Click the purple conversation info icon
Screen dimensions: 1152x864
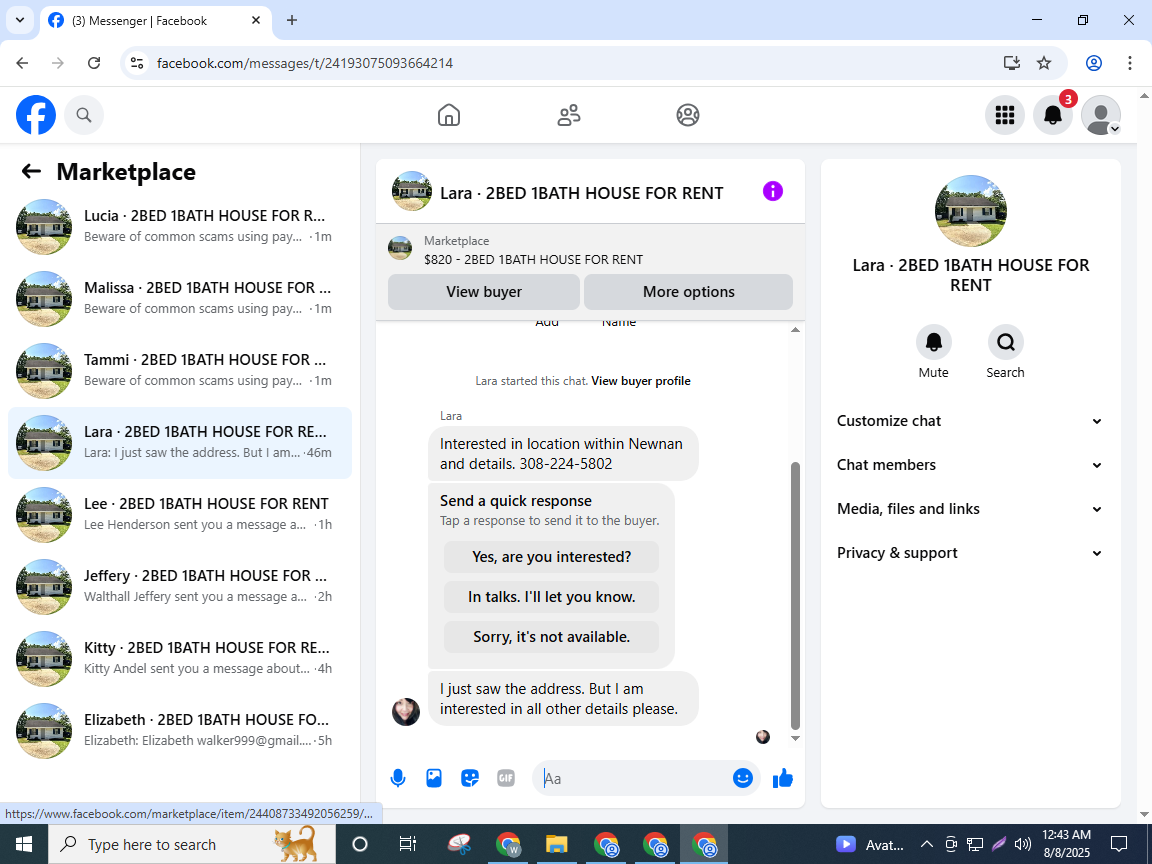(x=772, y=191)
